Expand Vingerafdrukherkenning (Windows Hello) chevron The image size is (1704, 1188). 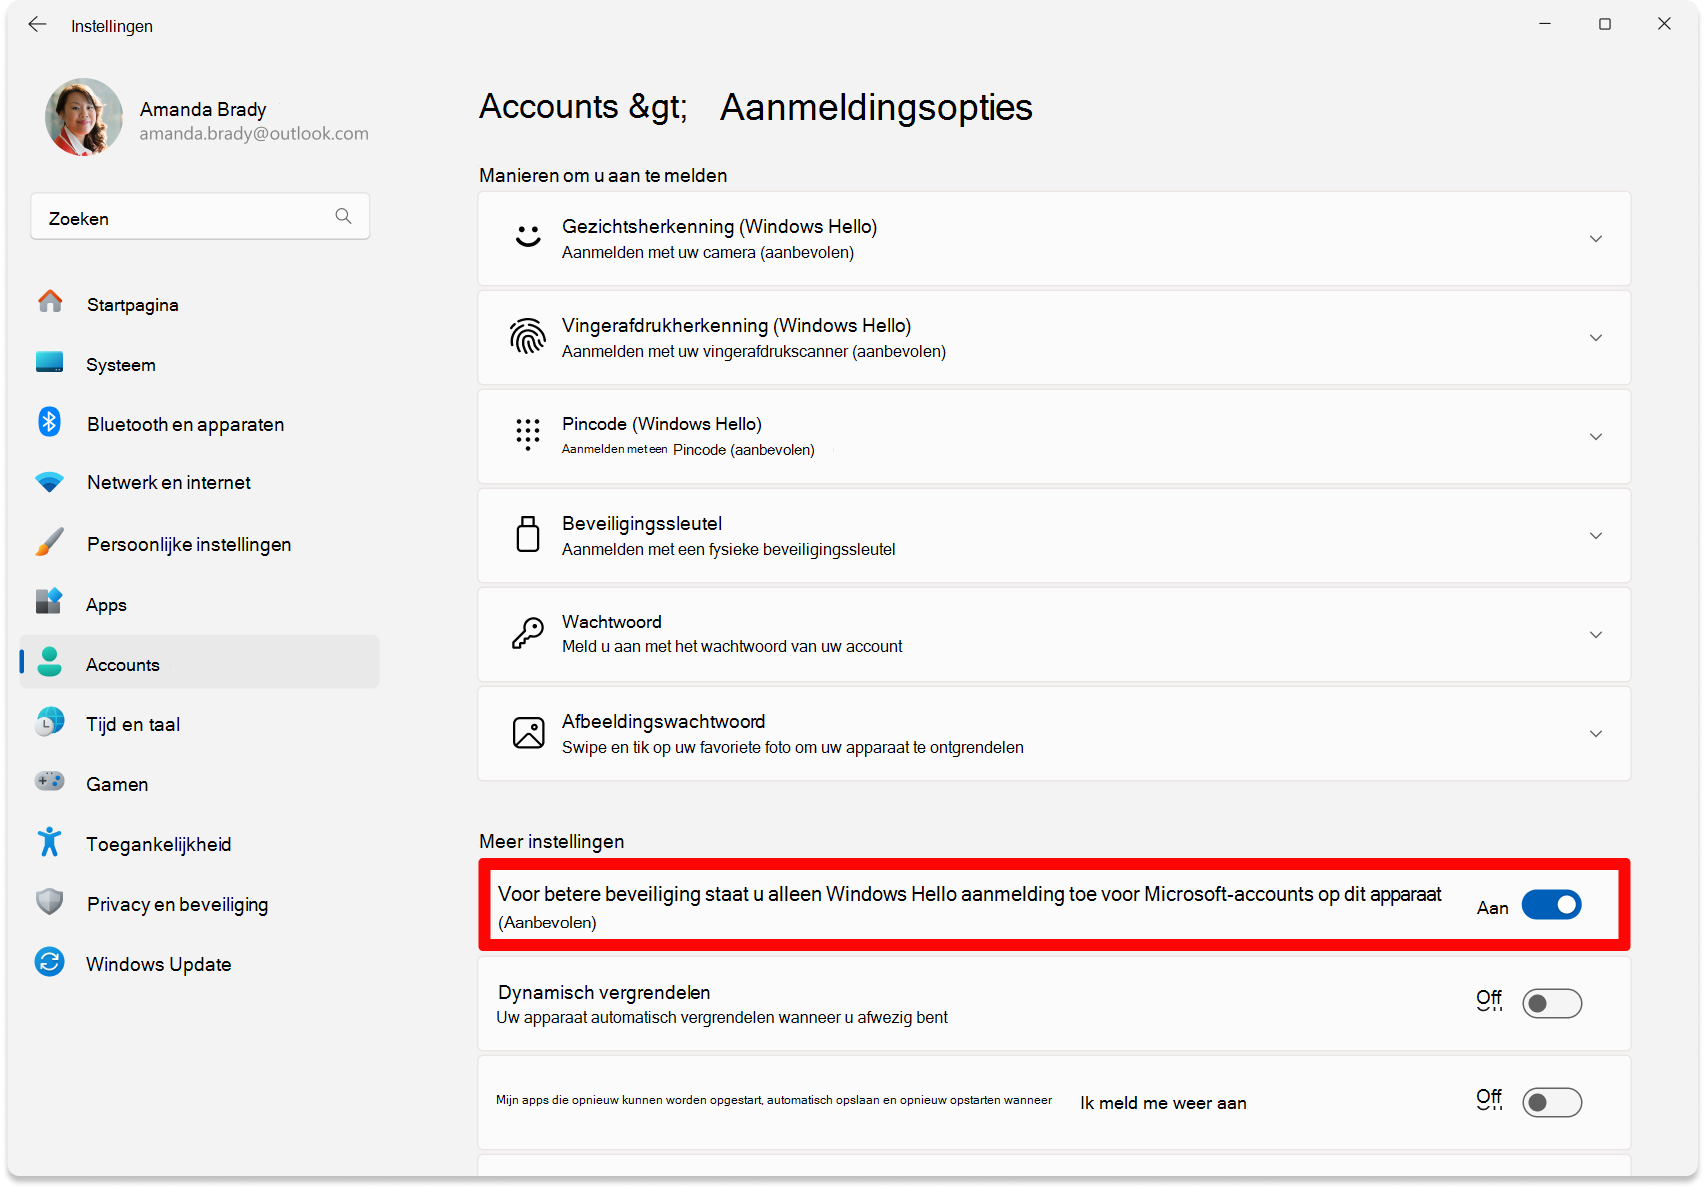pyautogui.click(x=1596, y=338)
